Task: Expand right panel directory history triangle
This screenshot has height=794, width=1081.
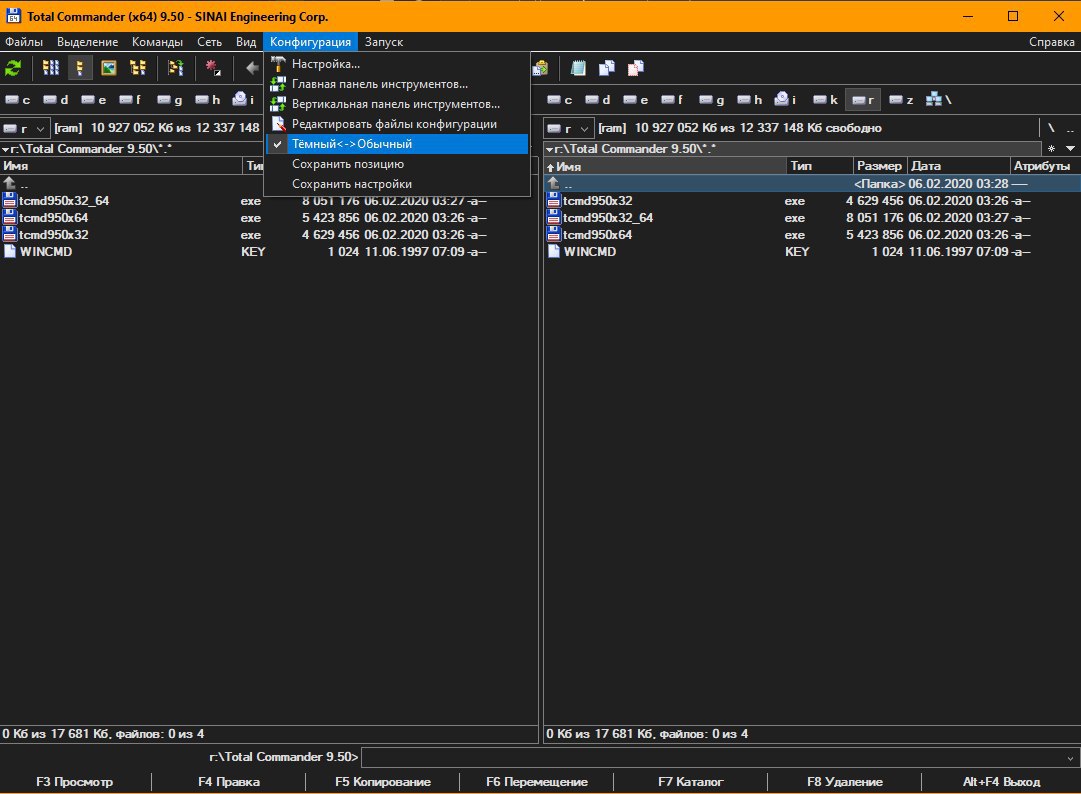Action: point(1071,148)
